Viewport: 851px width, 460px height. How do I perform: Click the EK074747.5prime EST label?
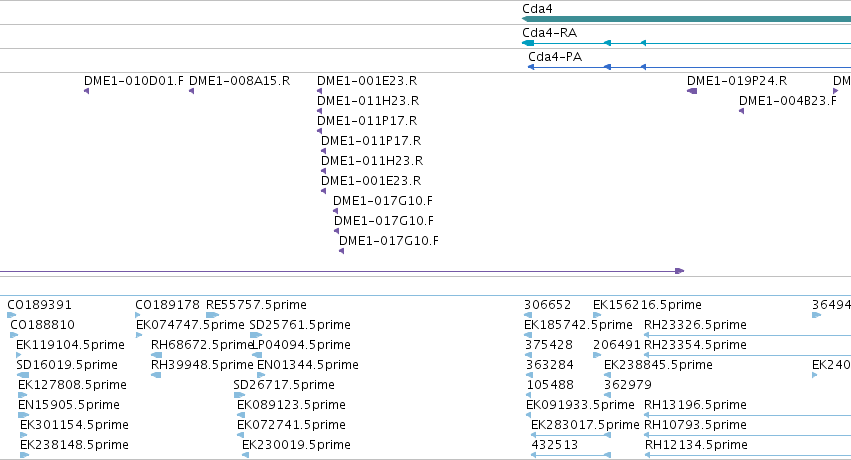click(x=190, y=325)
